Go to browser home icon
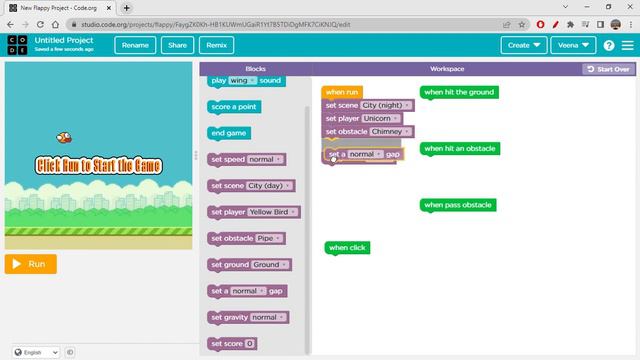The width and height of the screenshot is (640, 360). (55, 24)
